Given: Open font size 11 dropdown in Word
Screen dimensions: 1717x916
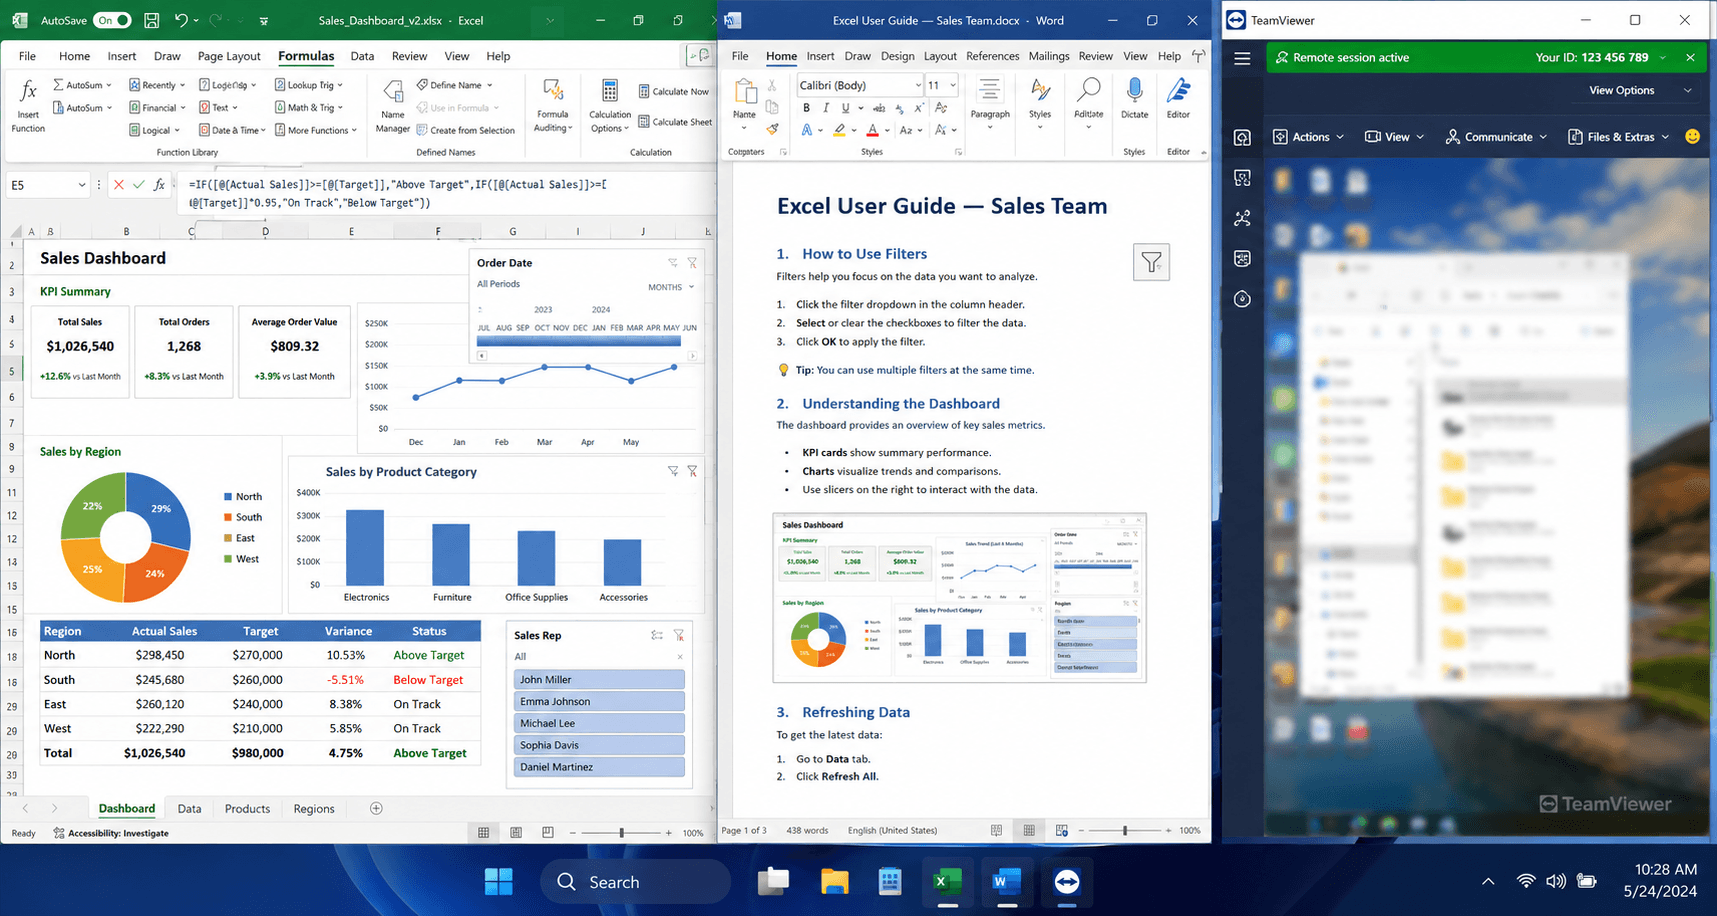Looking at the screenshot, I should coord(953,85).
